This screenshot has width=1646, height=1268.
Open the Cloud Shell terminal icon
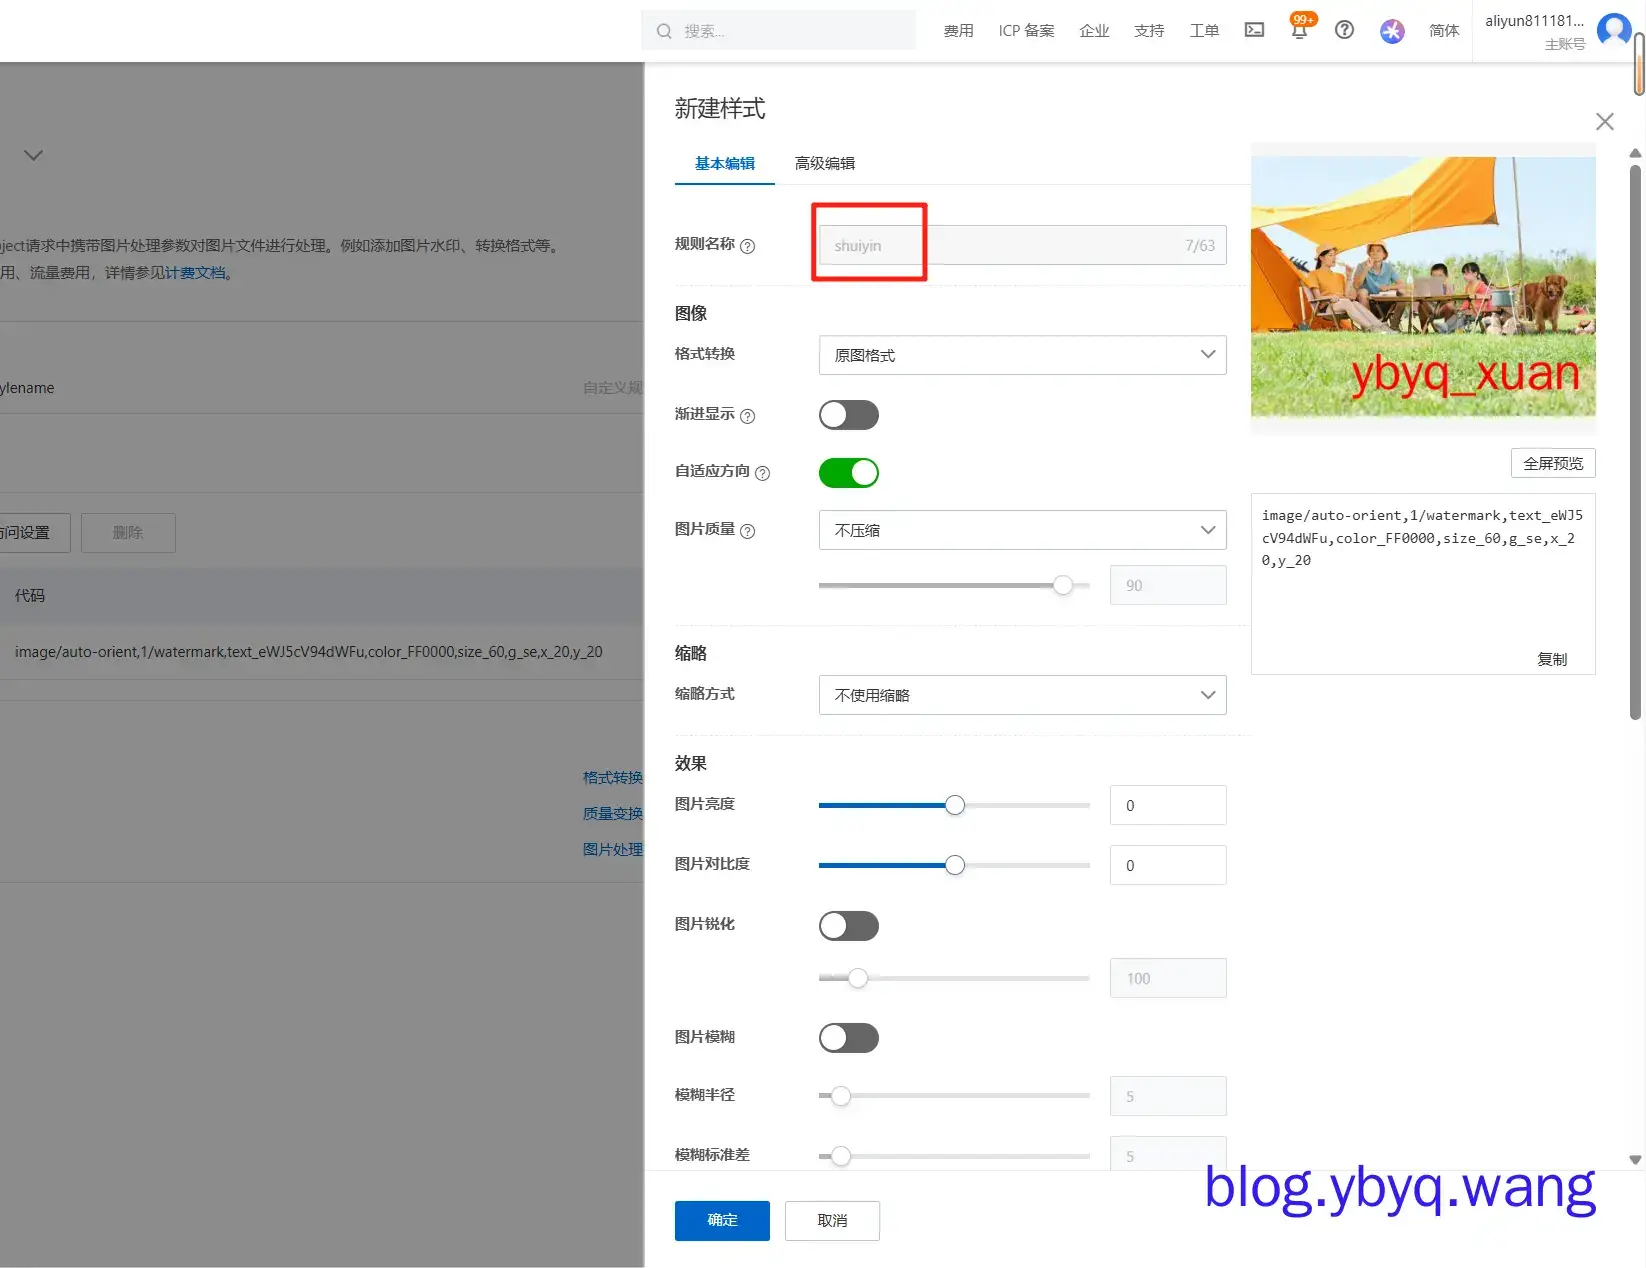tap(1254, 30)
